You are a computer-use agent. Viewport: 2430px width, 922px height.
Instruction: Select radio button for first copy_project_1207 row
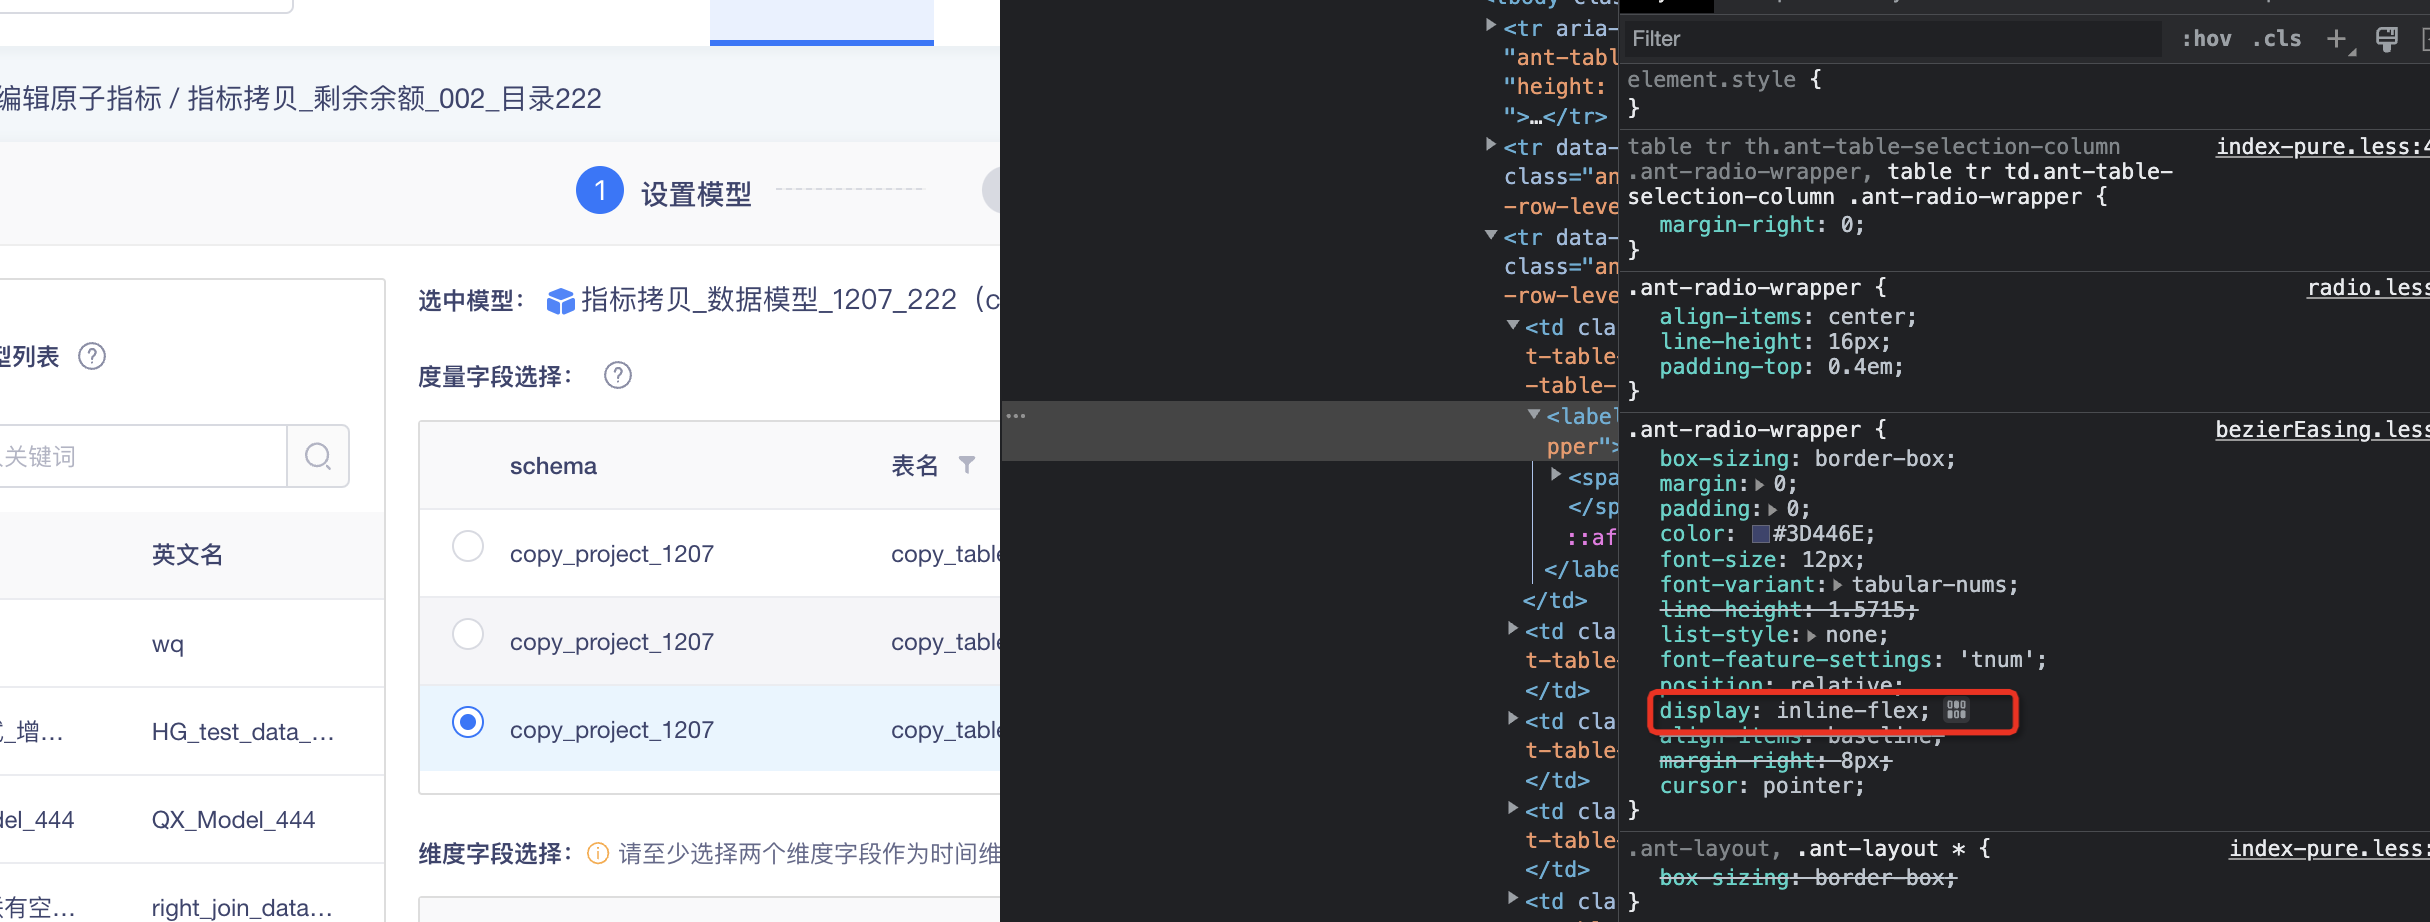point(467,546)
